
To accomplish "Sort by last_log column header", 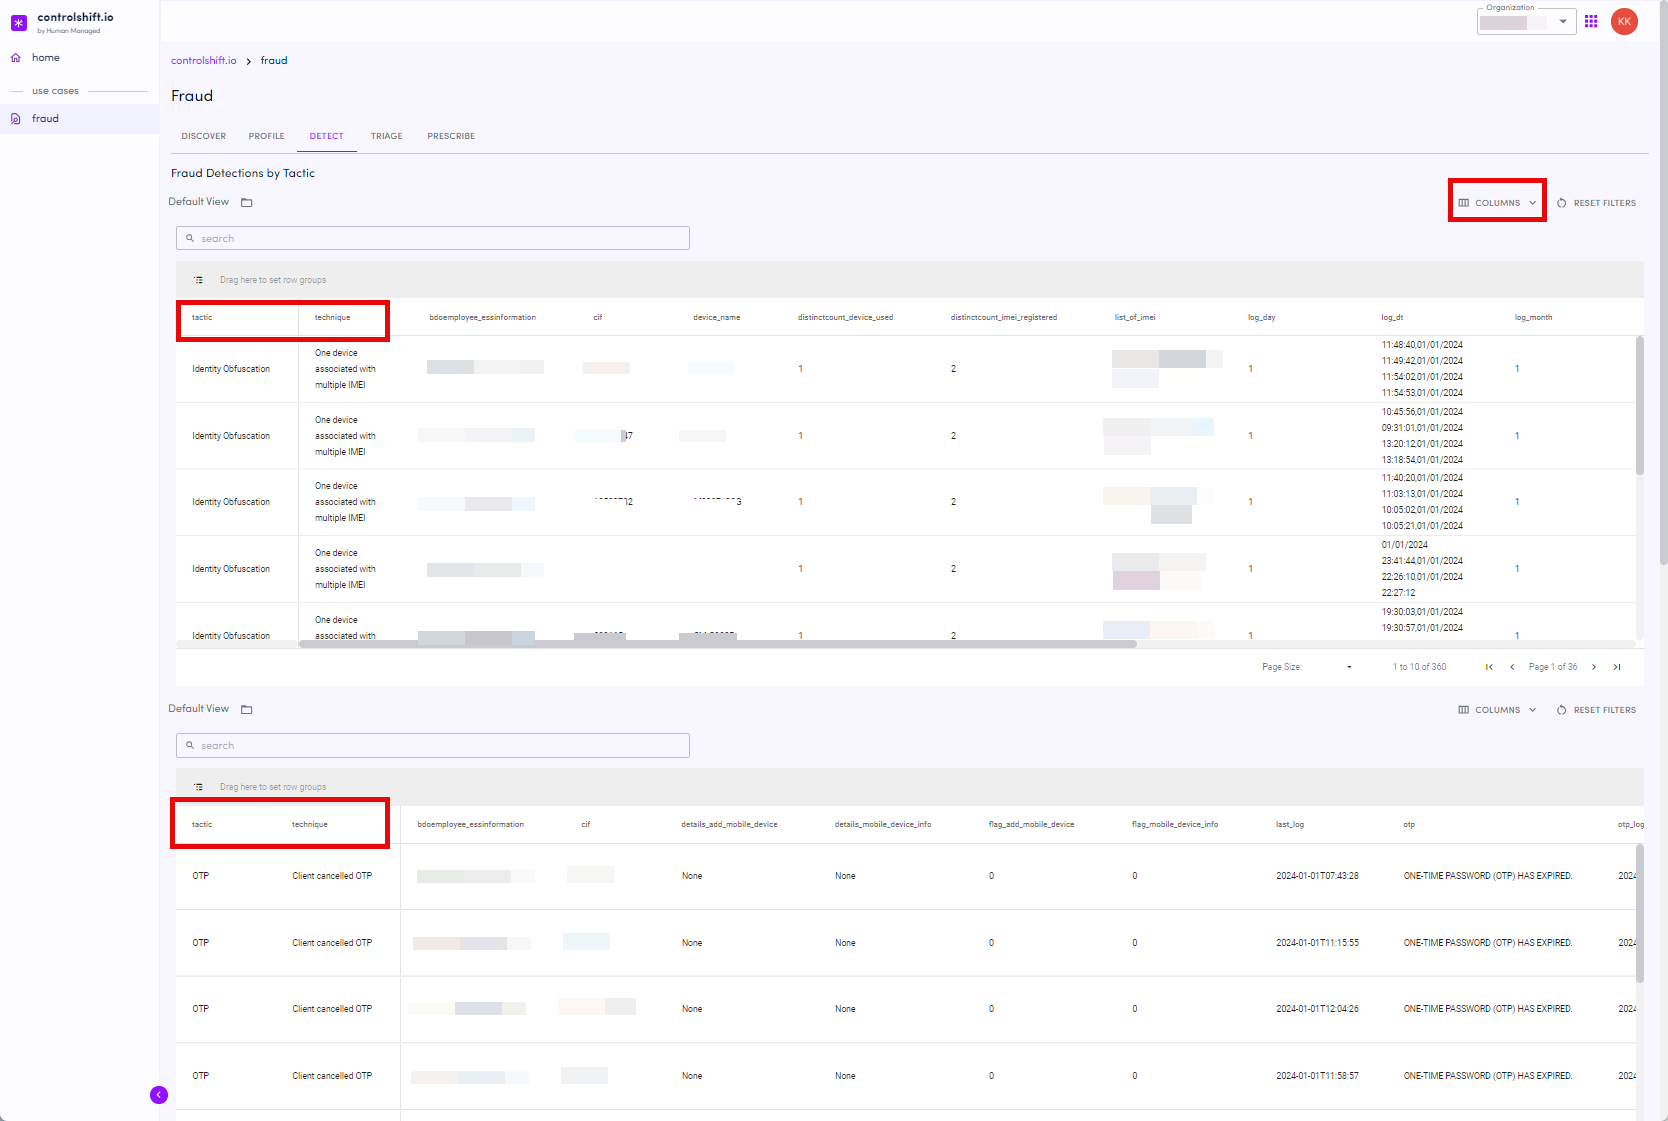I will [1290, 825].
